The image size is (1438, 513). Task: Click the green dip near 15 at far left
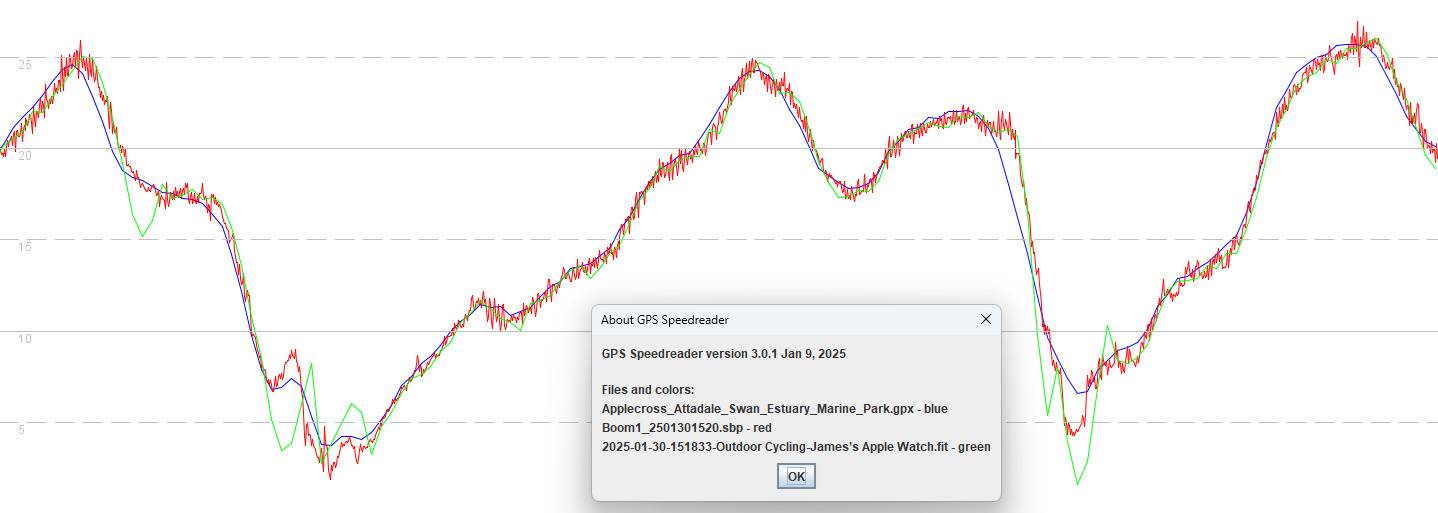coord(142,235)
